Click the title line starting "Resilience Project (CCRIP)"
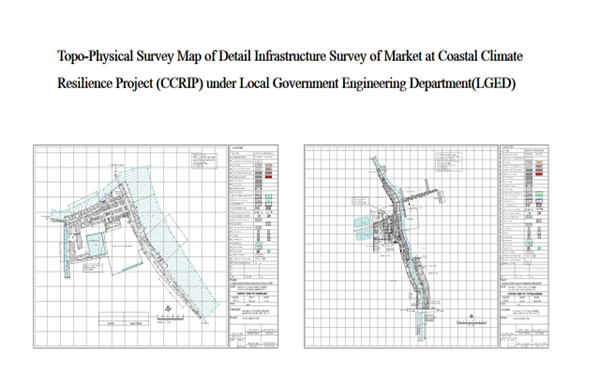Image resolution: width=601 pixels, height=392 pixels. [x=286, y=83]
